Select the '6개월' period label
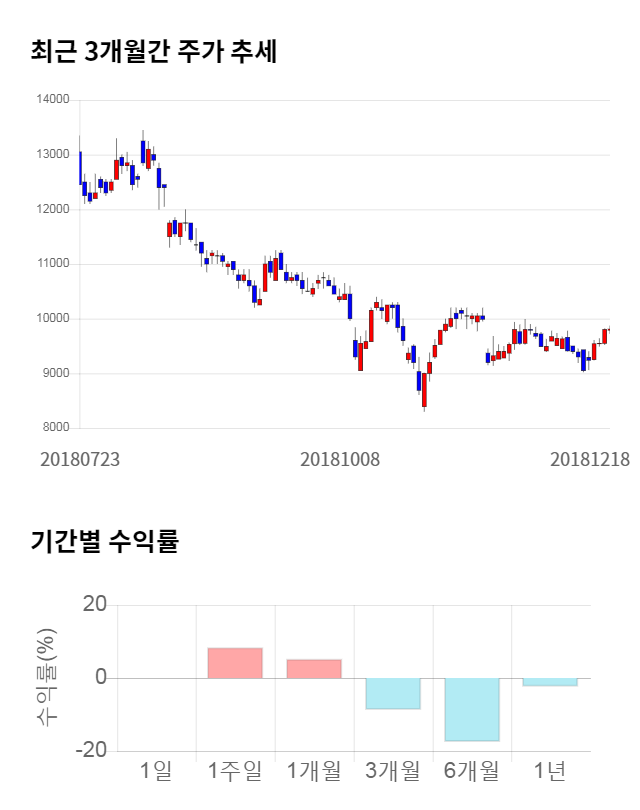This screenshot has width=640, height=810. (x=472, y=771)
